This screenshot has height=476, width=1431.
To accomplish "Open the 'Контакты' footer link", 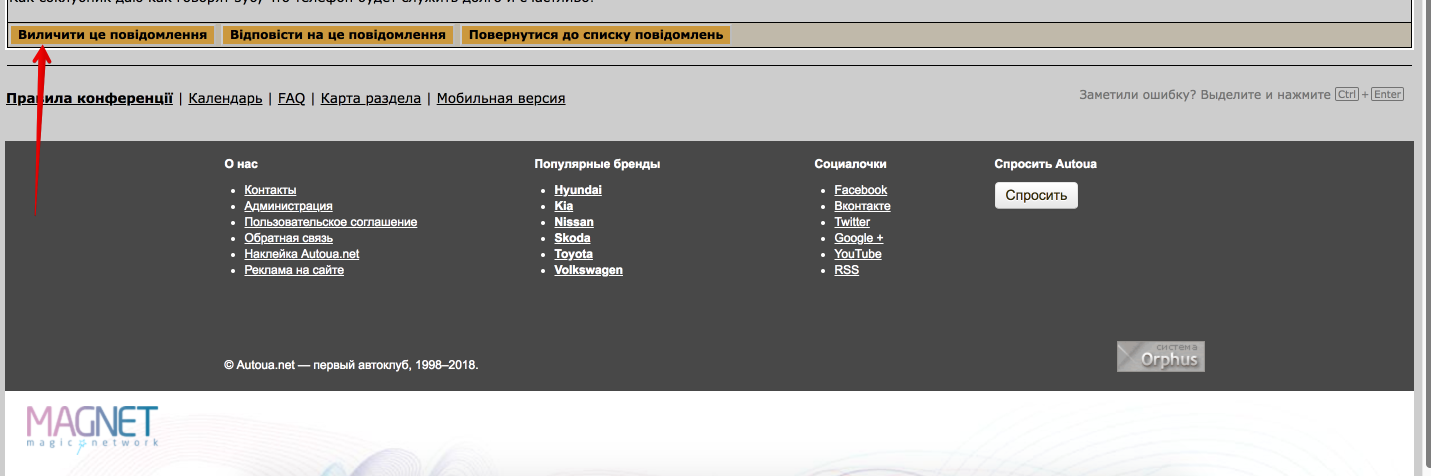I will [x=270, y=190].
